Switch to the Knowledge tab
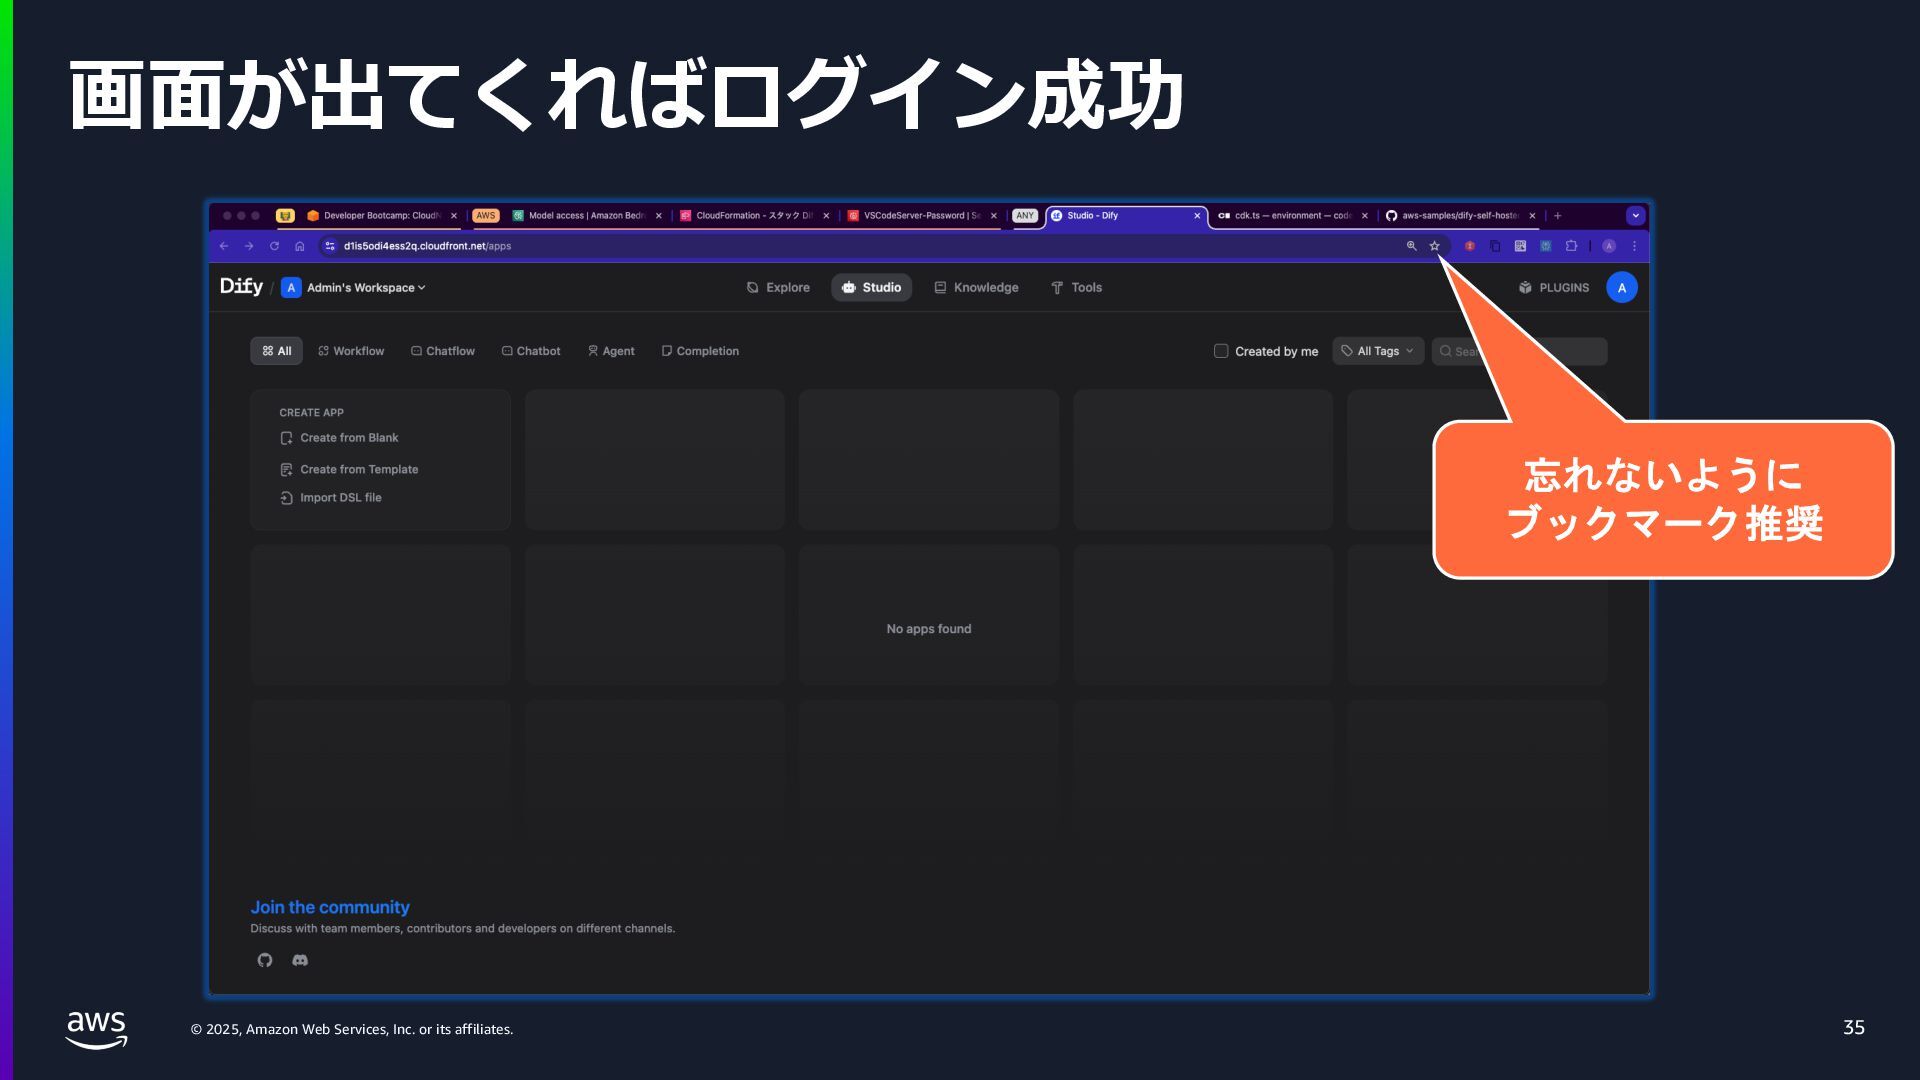 click(976, 288)
